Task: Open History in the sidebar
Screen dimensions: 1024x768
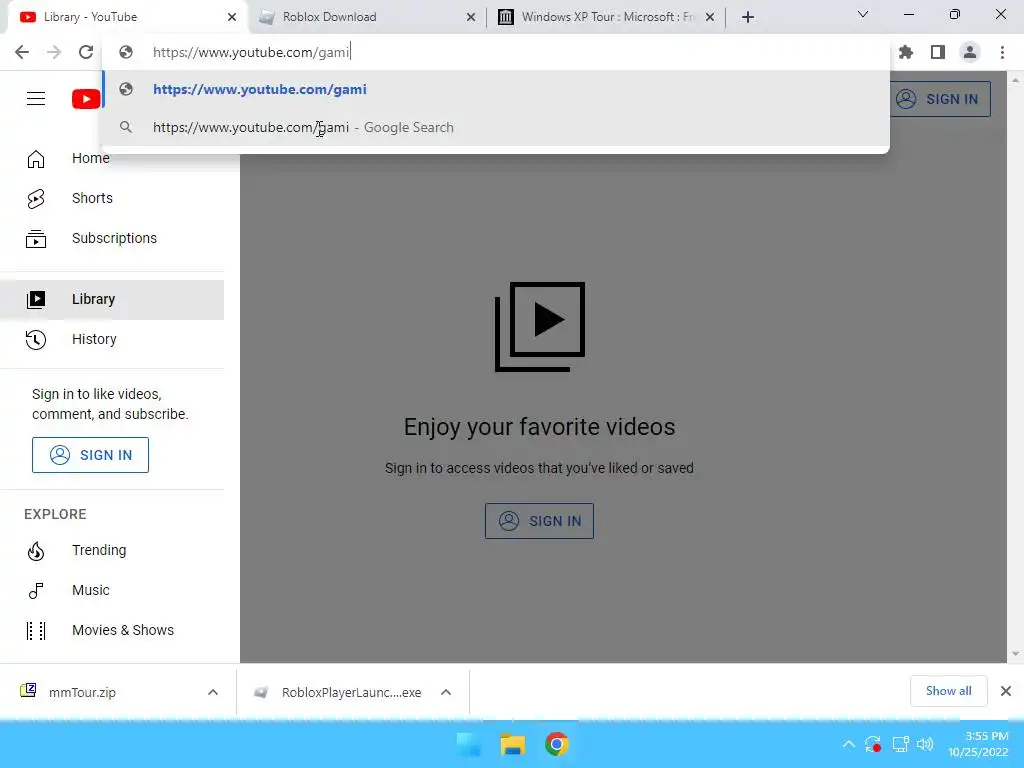Action: click(112, 339)
